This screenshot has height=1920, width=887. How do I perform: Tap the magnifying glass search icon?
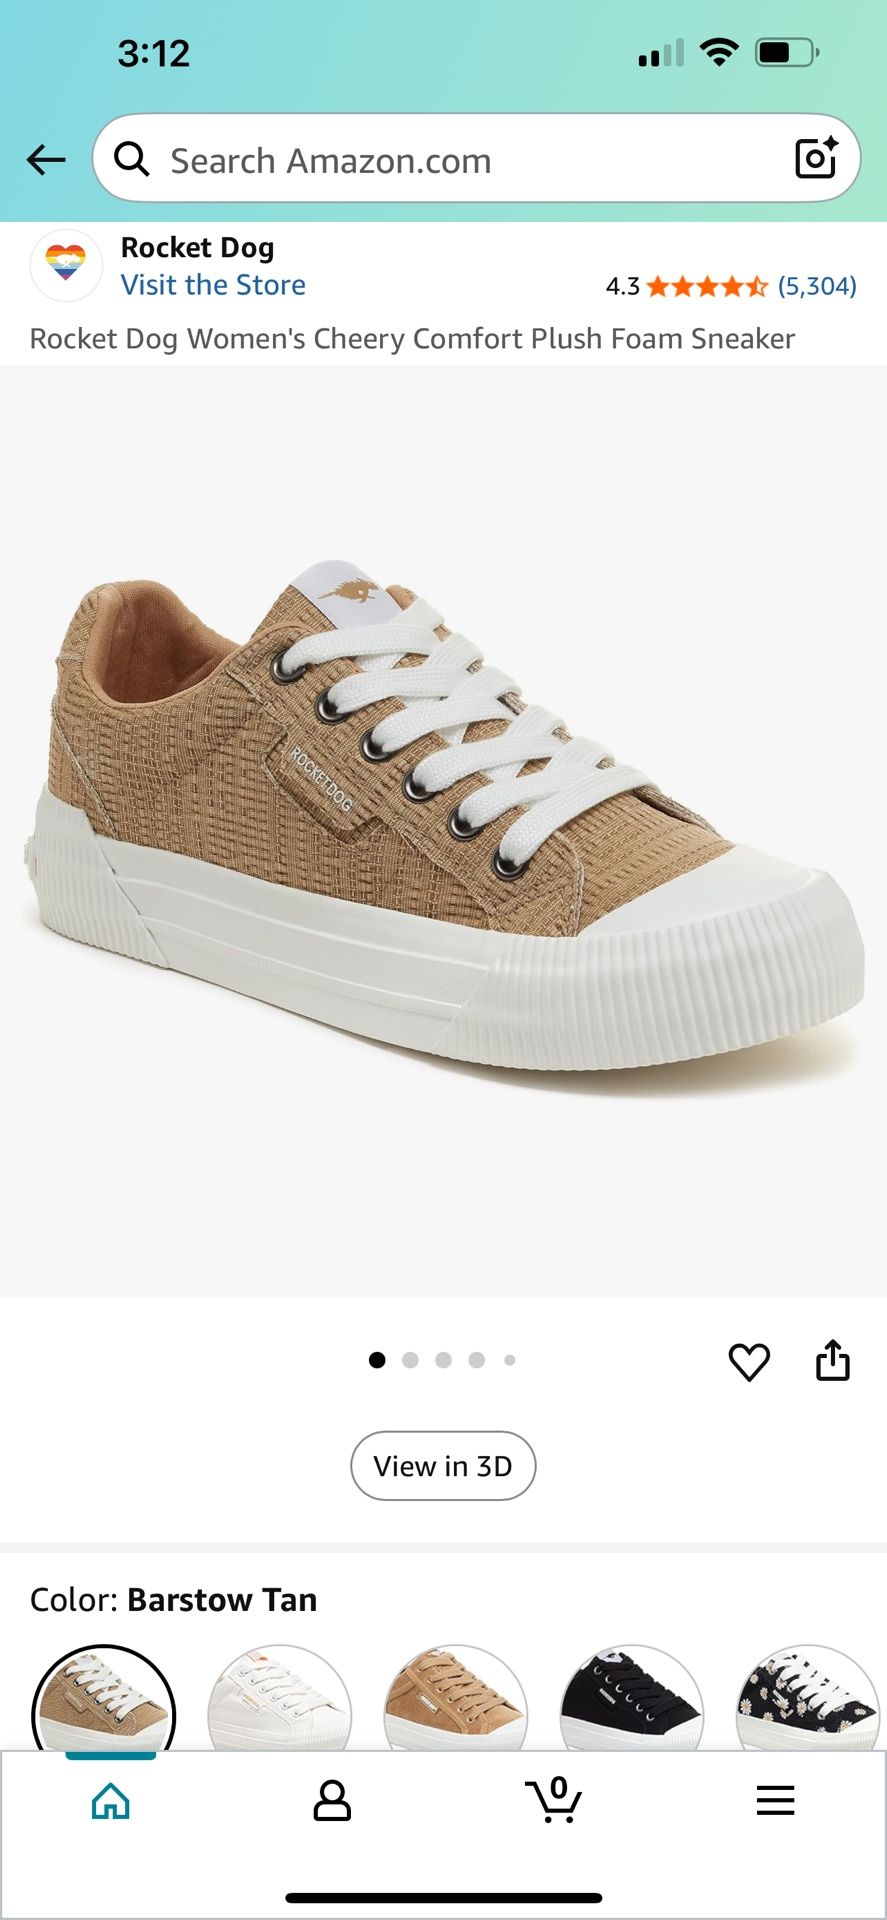(131, 159)
